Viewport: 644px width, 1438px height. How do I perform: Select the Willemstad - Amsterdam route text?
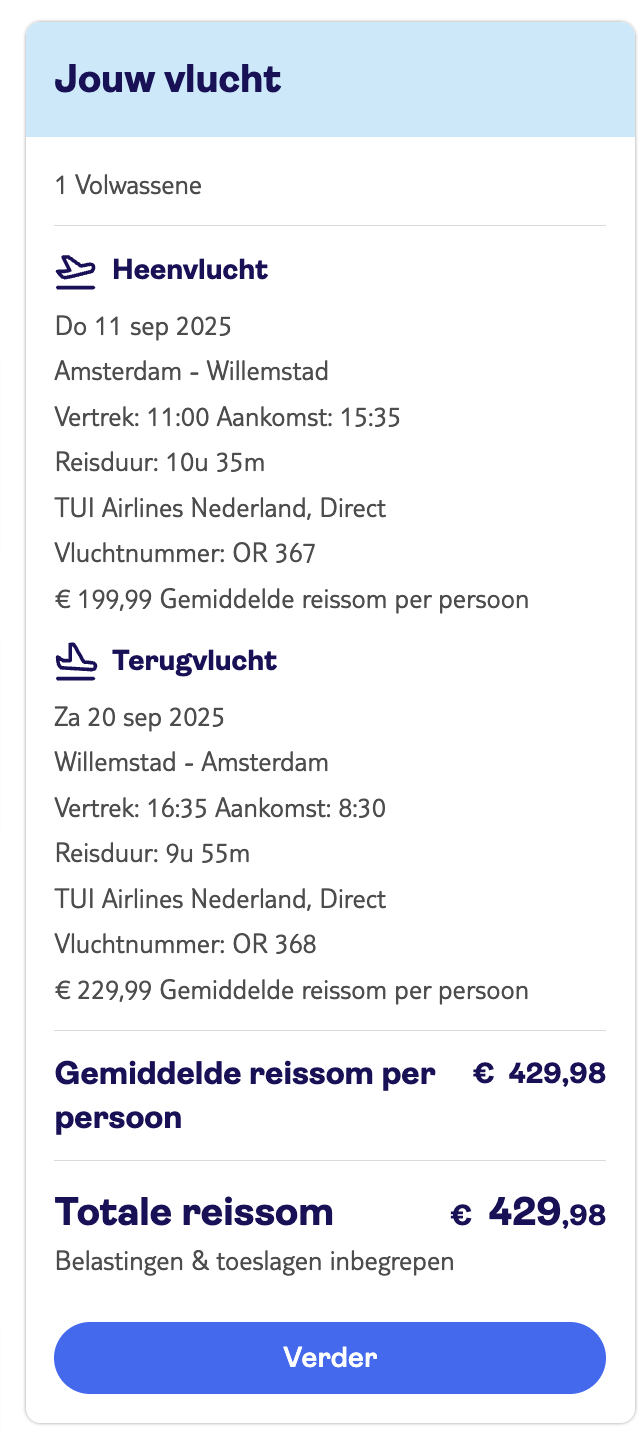pos(192,762)
